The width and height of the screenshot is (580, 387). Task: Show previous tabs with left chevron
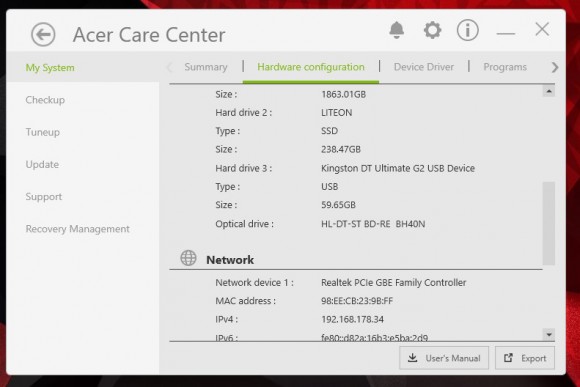170,67
